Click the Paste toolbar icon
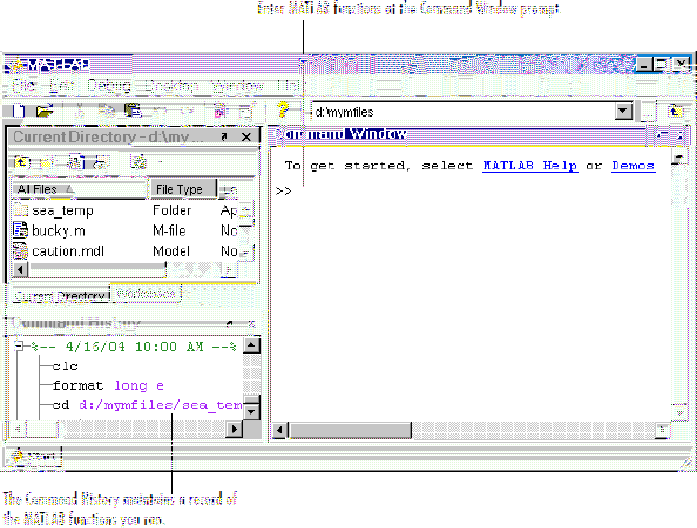 pyautogui.click(x=131, y=112)
